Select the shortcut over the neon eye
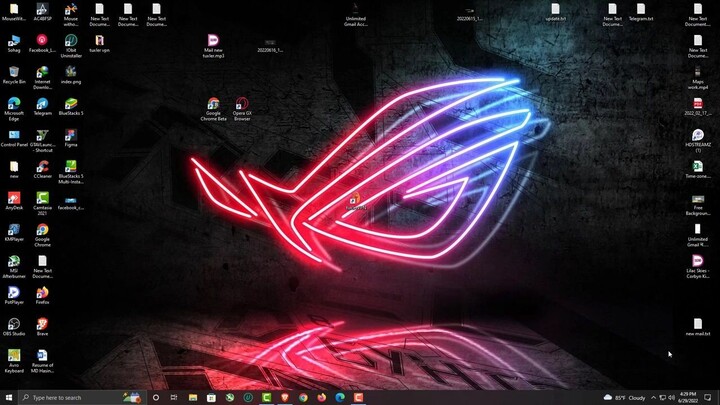720x405 pixels. pos(355,201)
